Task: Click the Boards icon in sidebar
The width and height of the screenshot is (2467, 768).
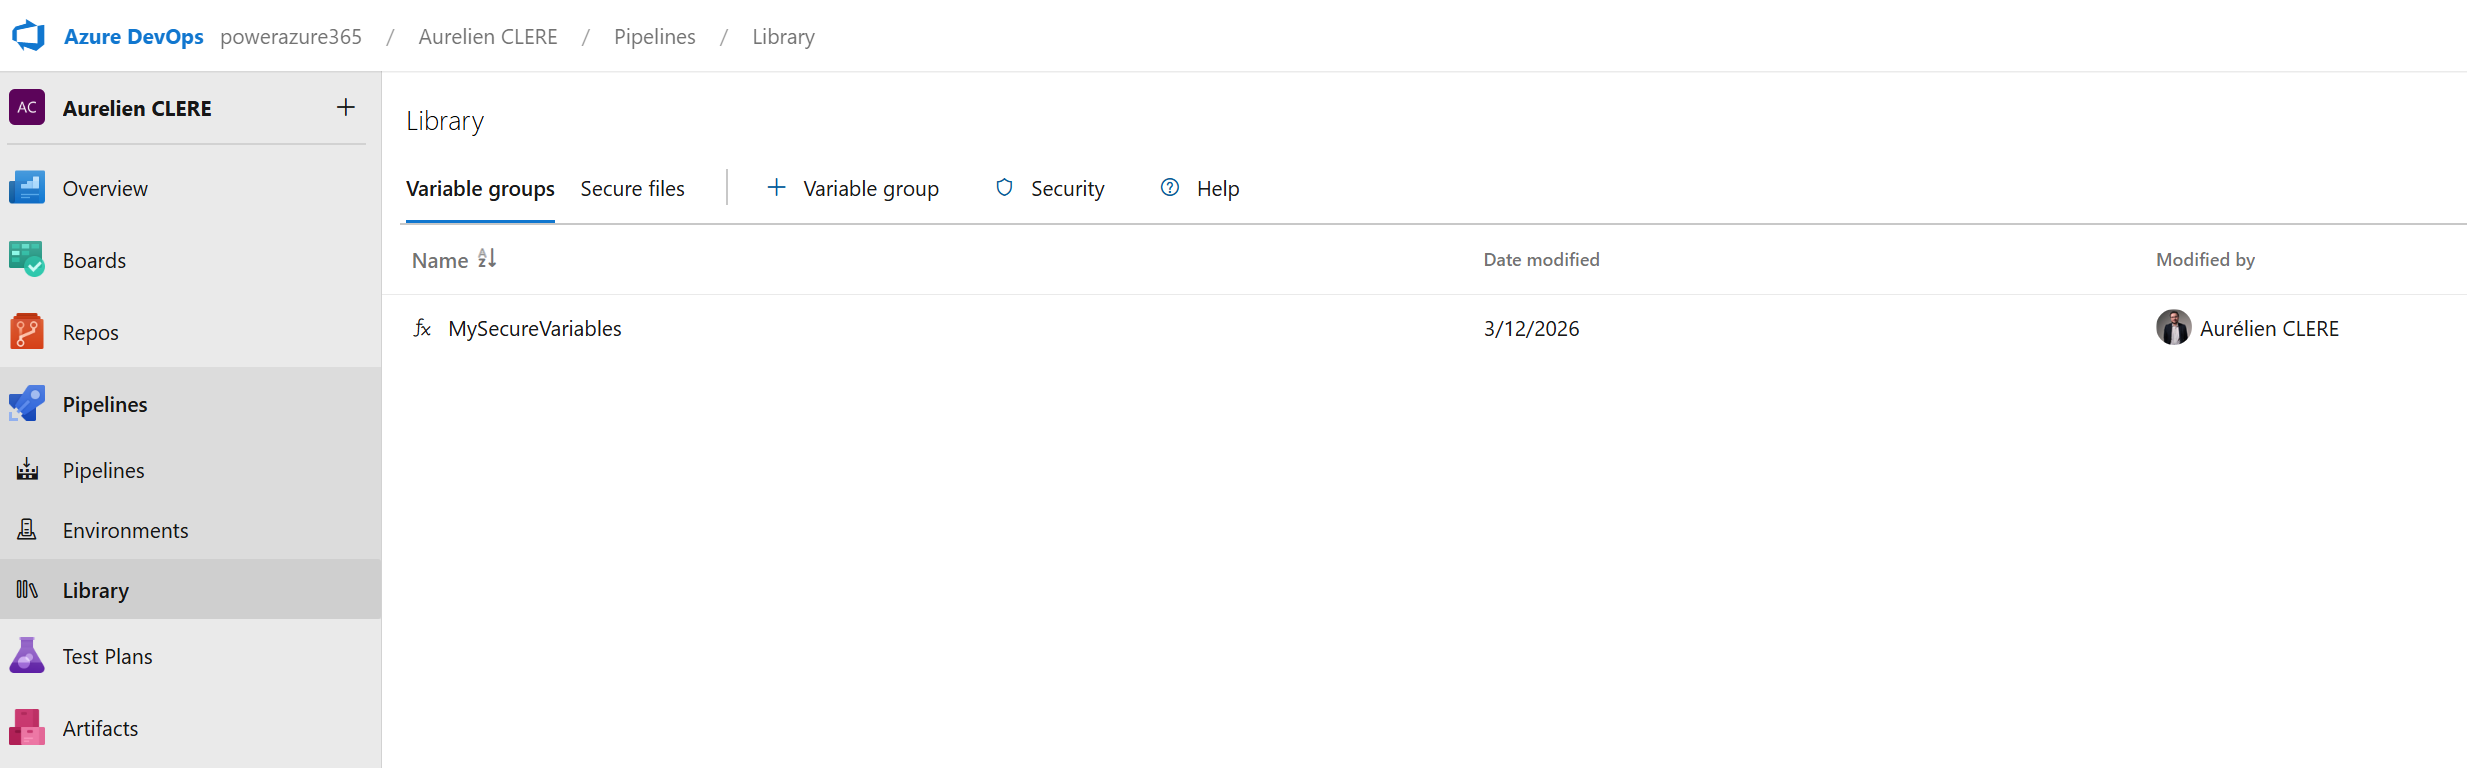Action: pyautogui.click(x=27, y=260)
